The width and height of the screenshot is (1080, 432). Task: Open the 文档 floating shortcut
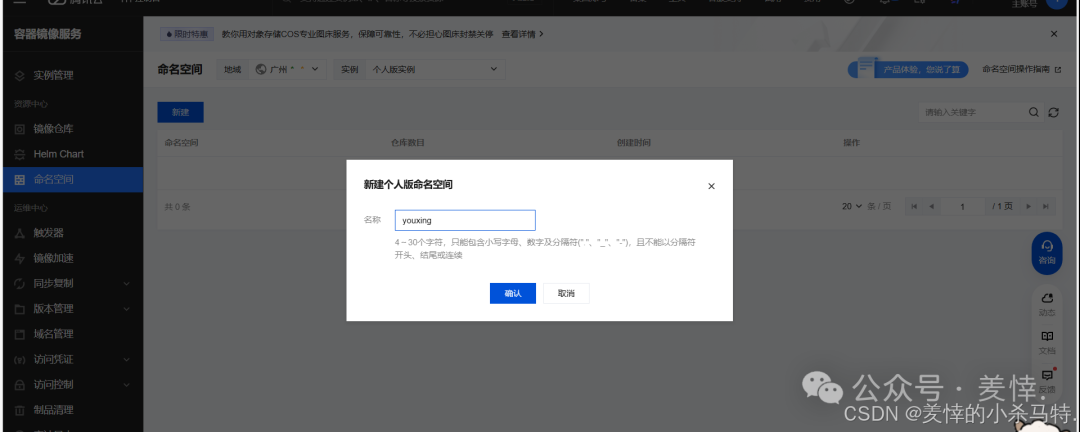(1047, 342)
